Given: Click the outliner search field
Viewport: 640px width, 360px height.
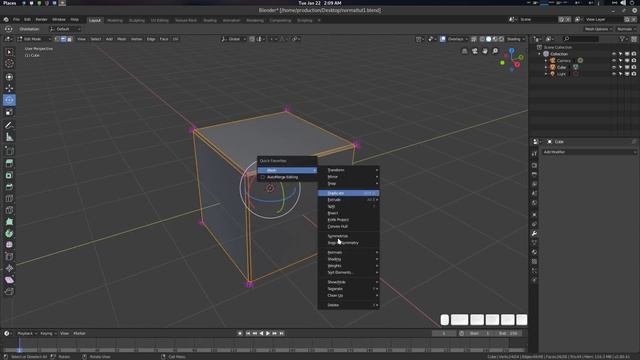Looking at the screenshot, I should (x=580, y=39).
